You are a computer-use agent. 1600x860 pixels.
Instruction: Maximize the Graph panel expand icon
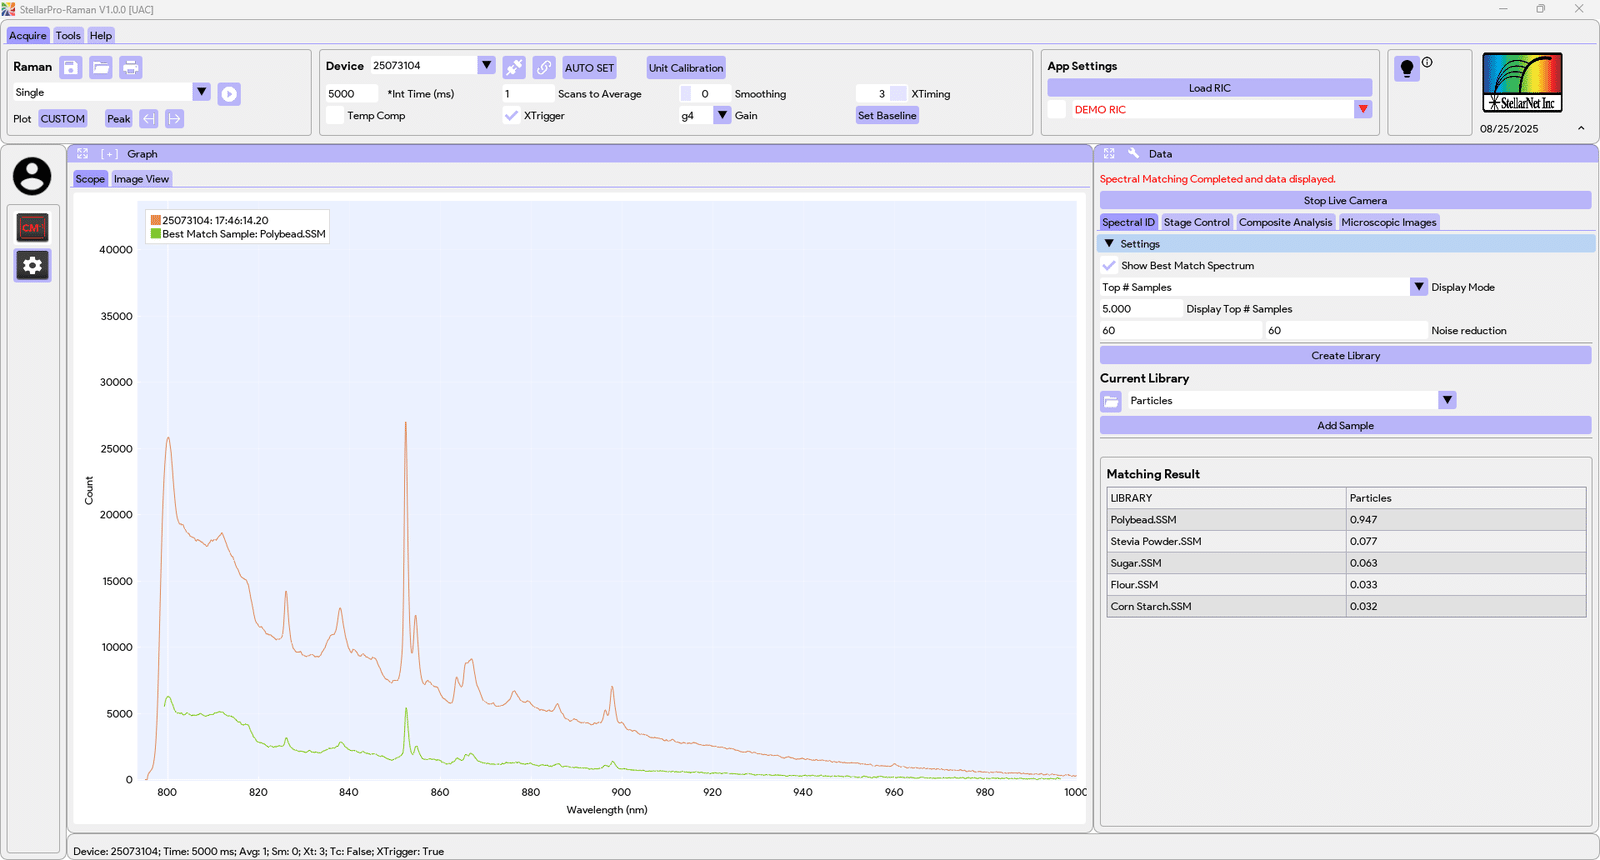(x=83, y=154)
